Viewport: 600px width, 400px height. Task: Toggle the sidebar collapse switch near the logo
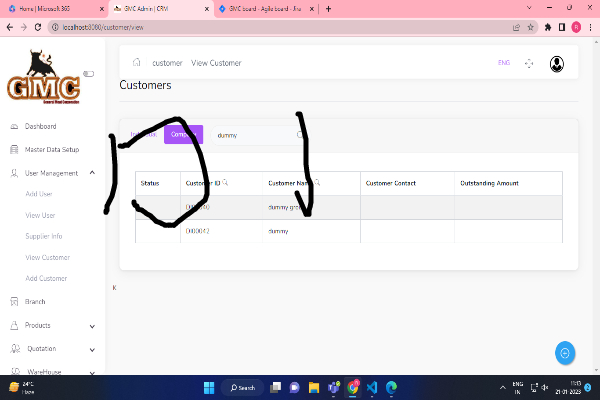pyautogui.click(x=88, y=73)
